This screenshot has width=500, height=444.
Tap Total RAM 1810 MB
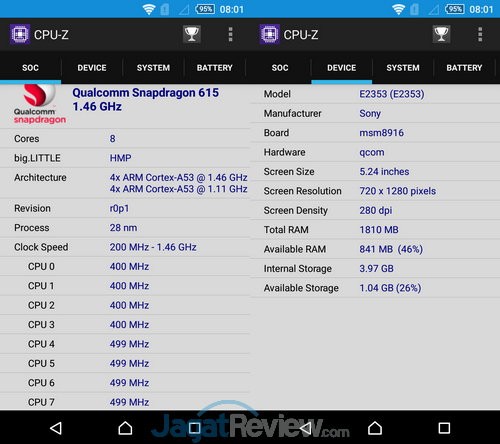coord(379,230)
